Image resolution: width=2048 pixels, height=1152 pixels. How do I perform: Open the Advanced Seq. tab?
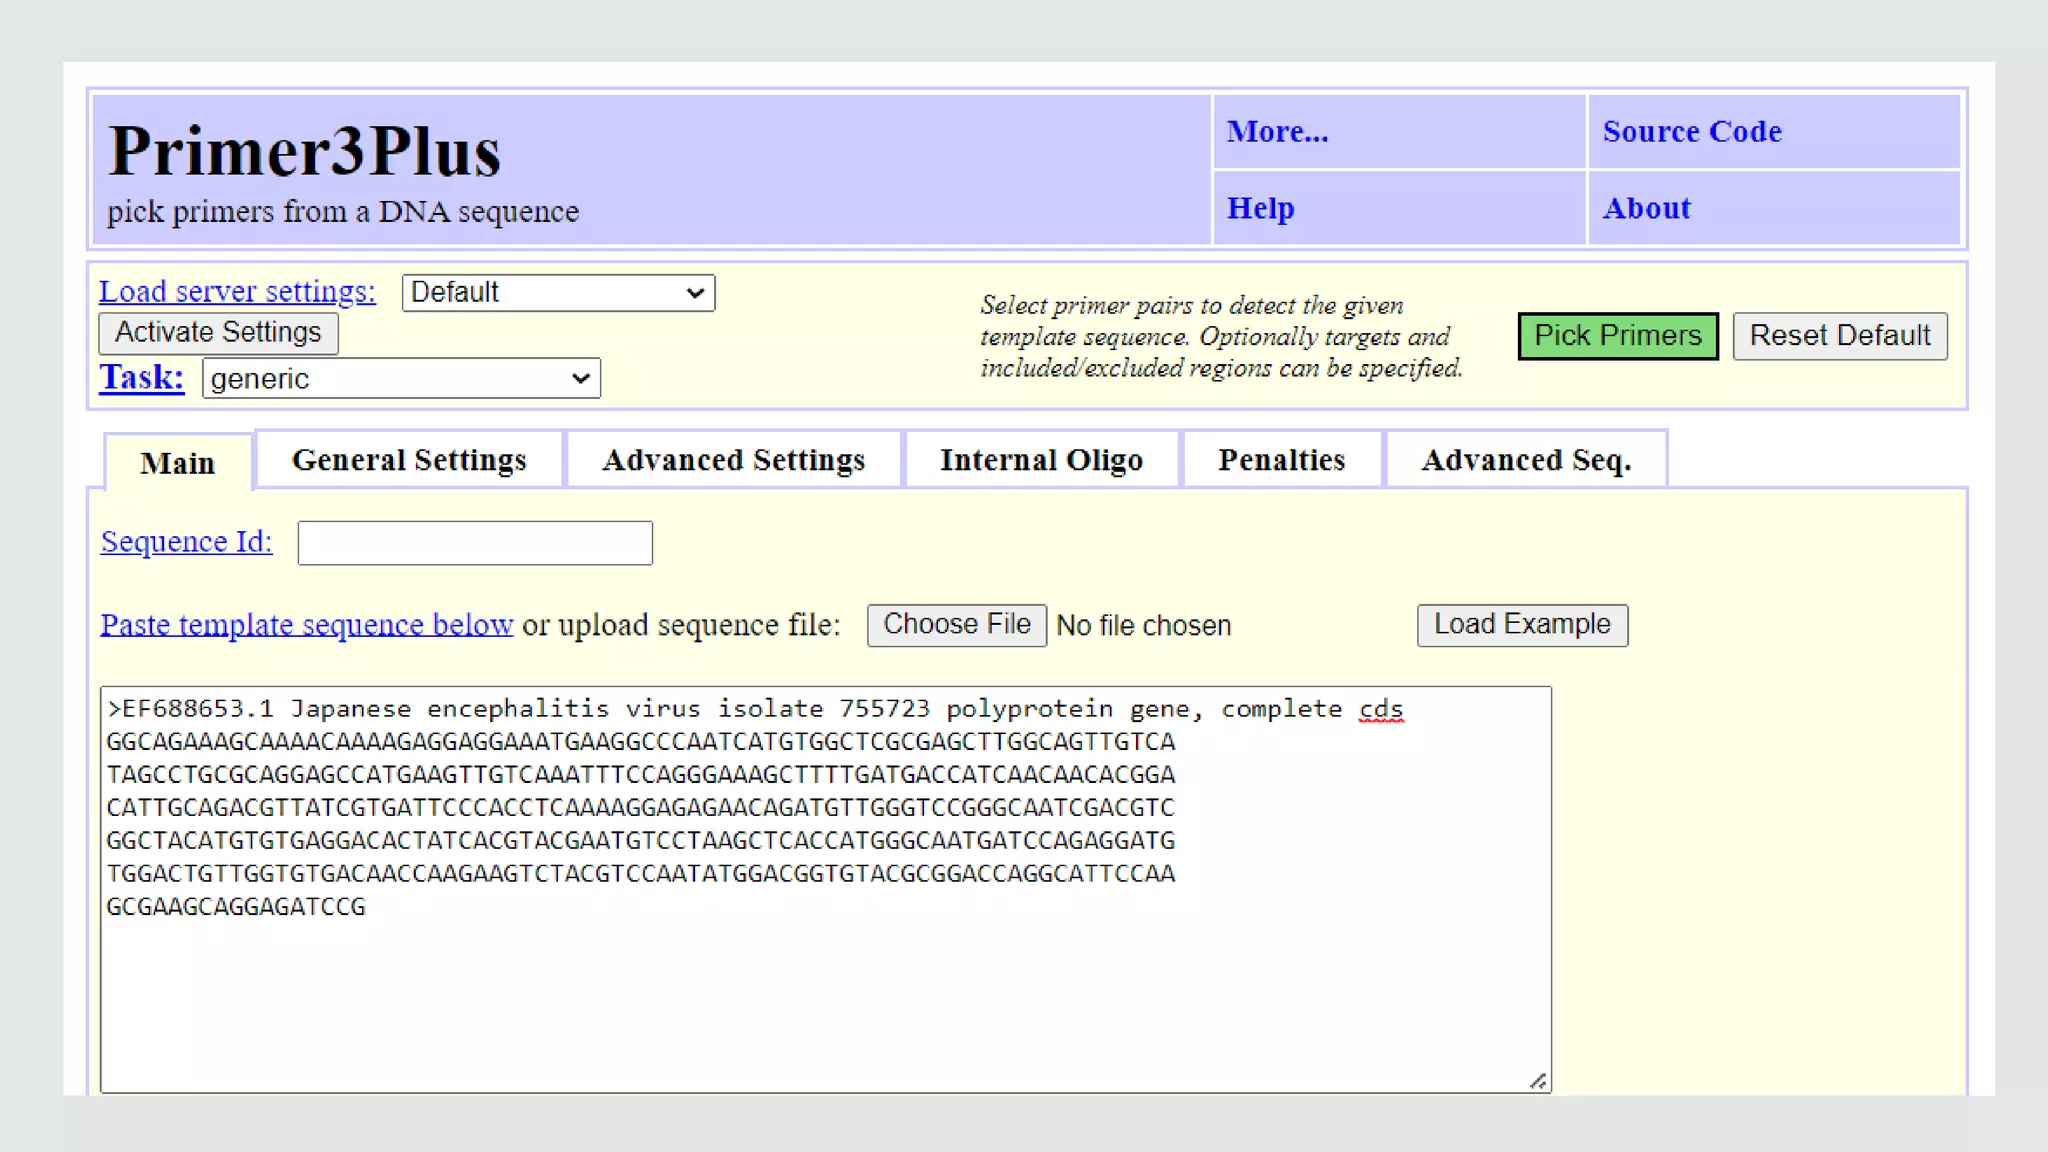(1525, 460)
